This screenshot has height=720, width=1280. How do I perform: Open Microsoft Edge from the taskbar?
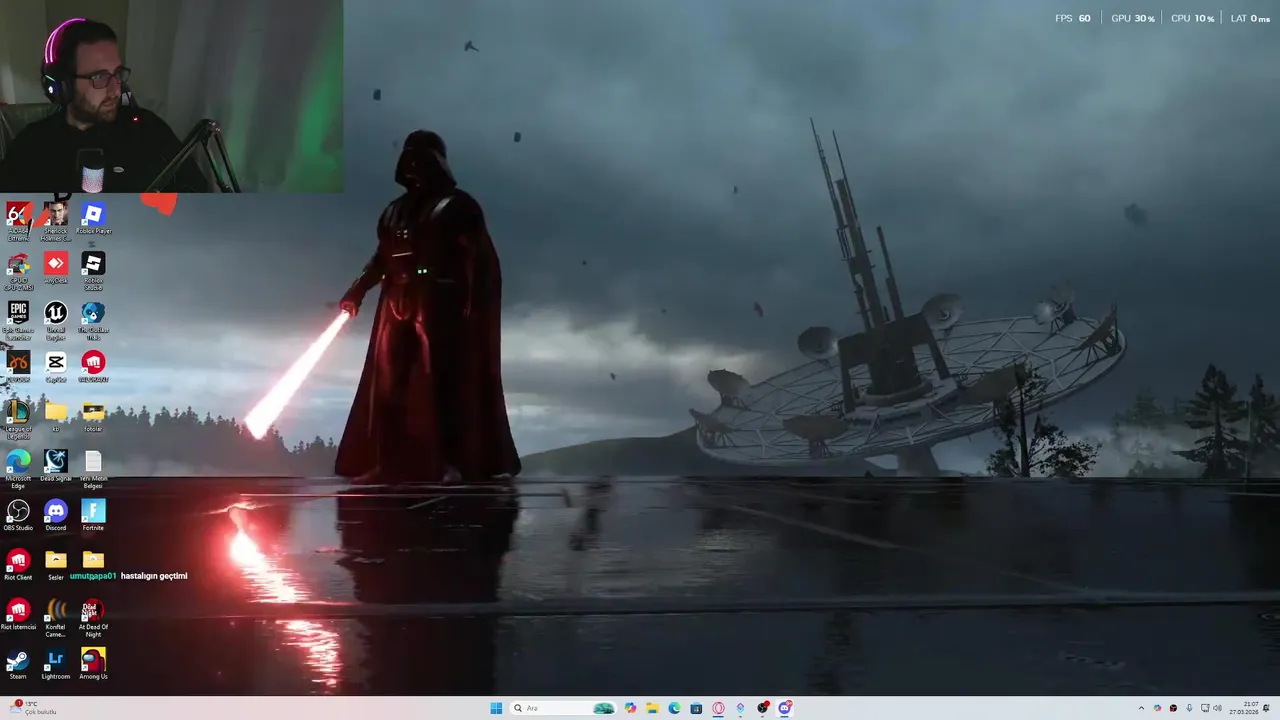[x=674, y=708]
